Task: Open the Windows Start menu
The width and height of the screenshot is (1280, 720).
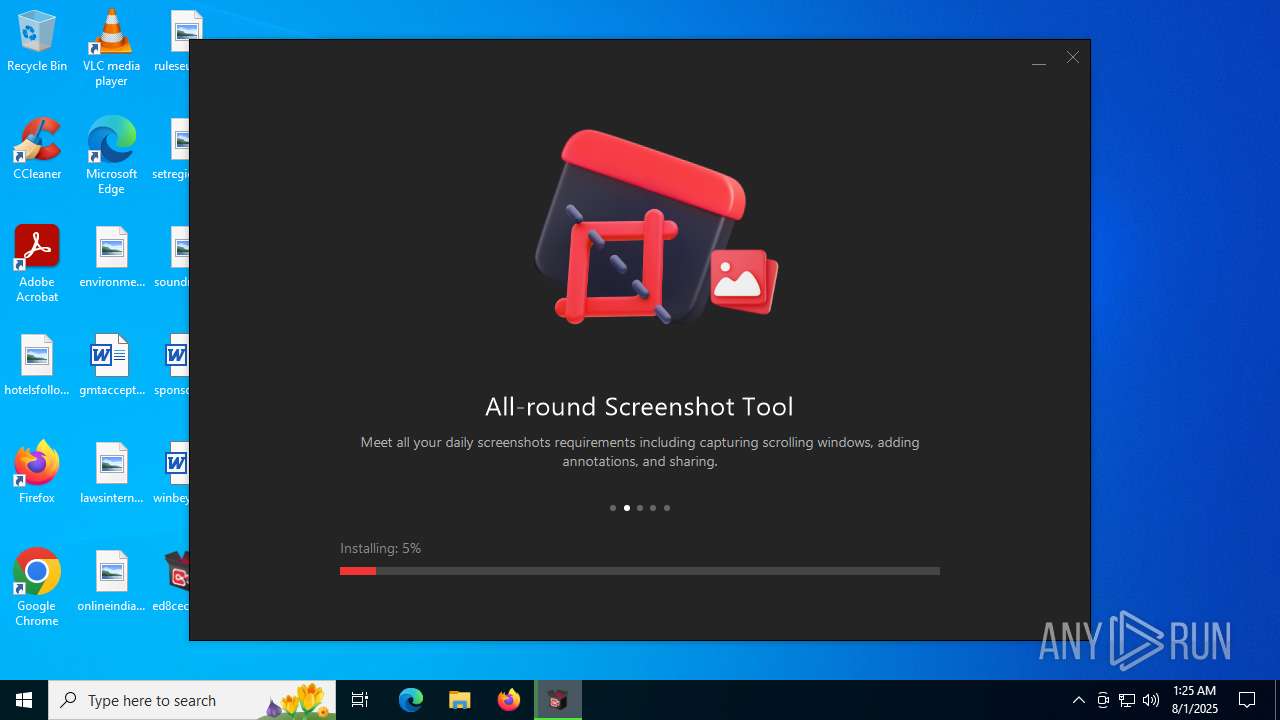Action: 24,700
